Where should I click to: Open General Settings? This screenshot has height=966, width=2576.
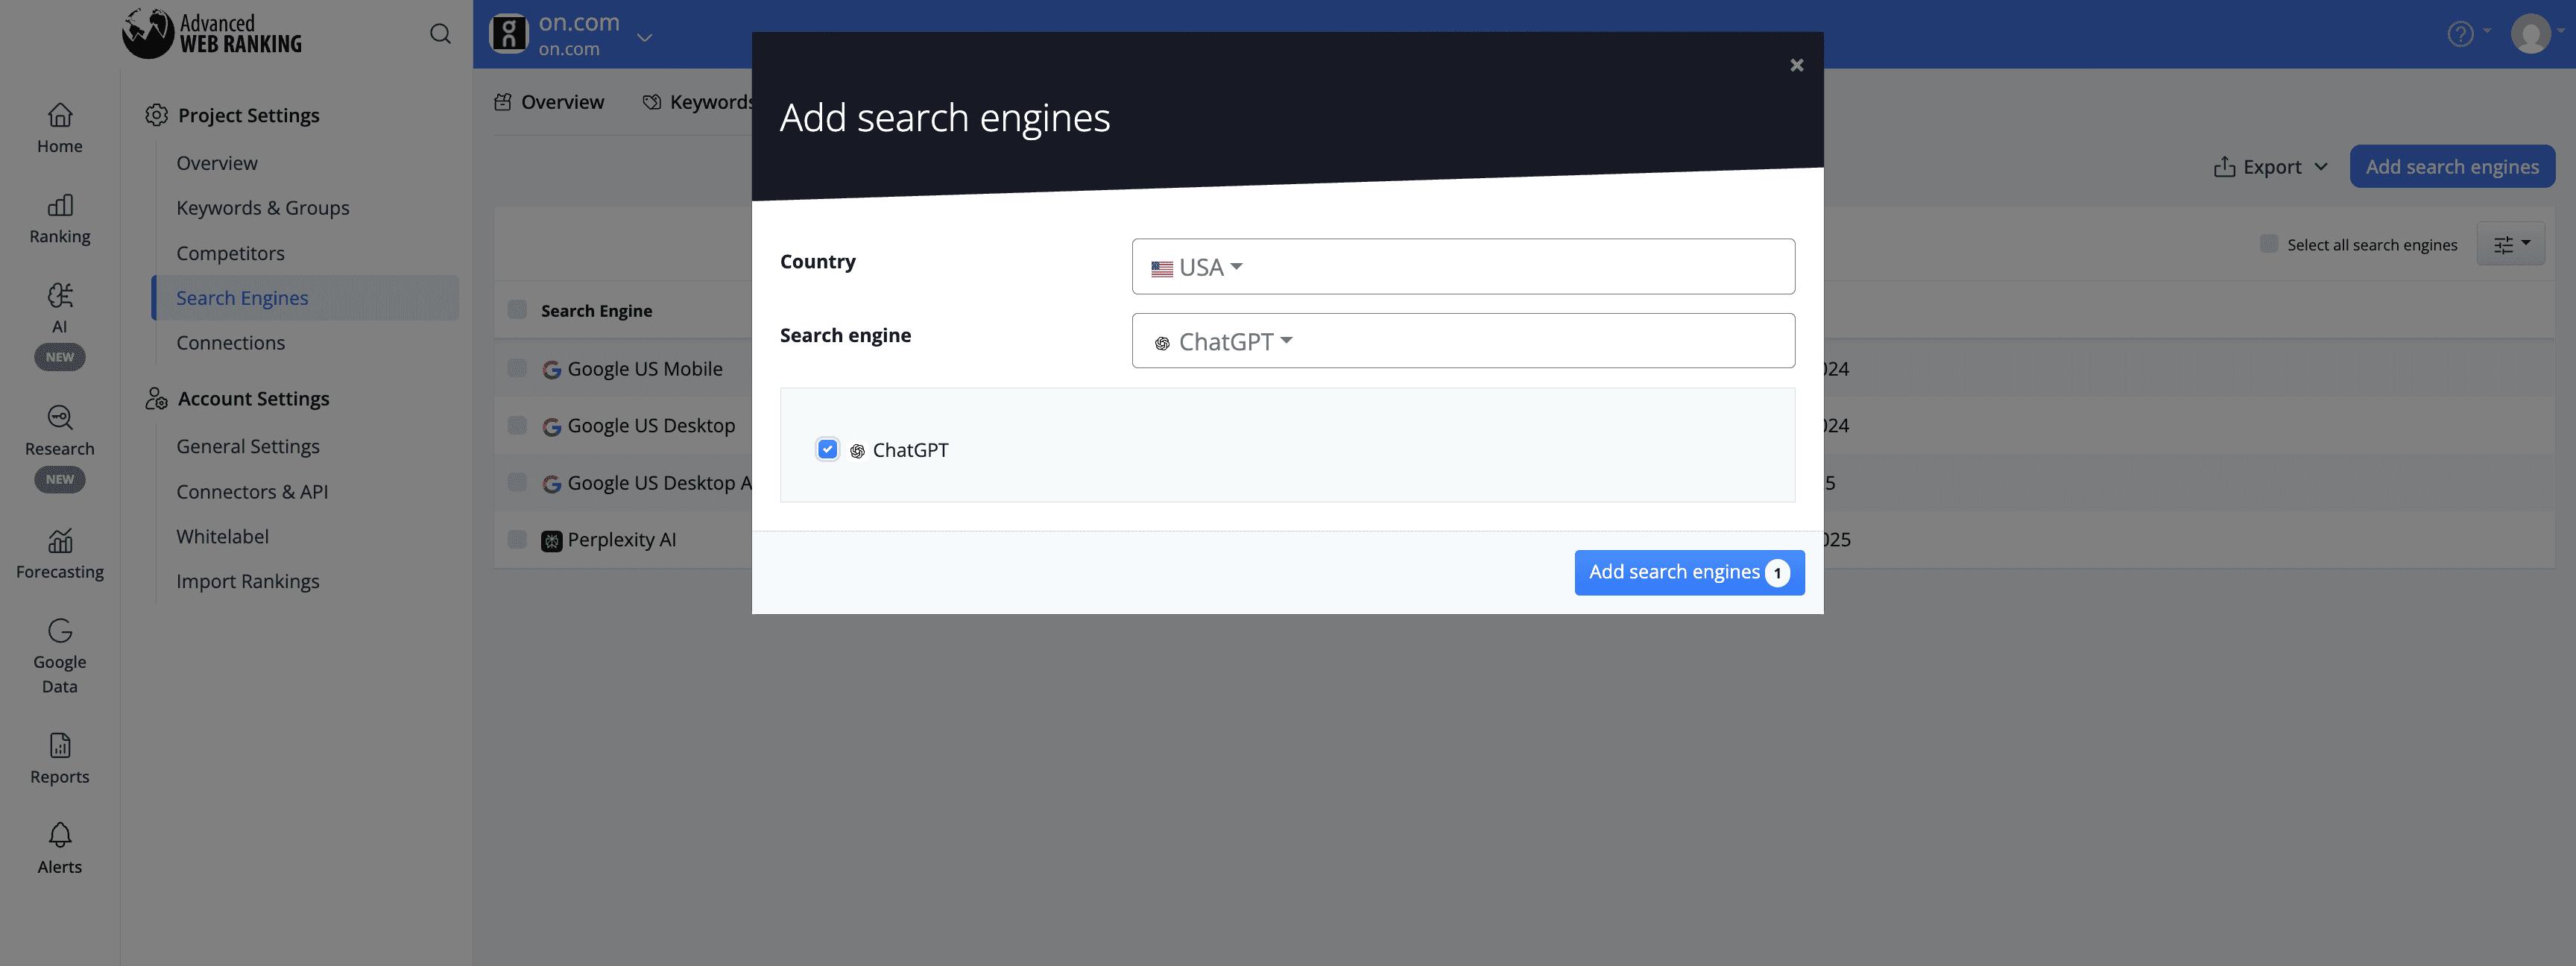(x=248, y=446)
